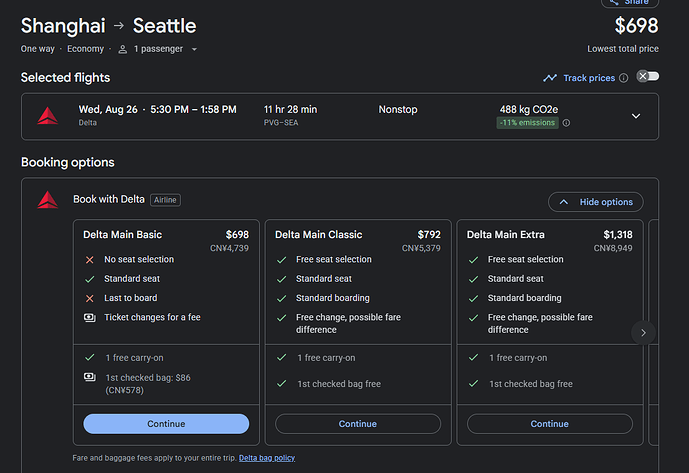Click the 488 kg CO2e text
Screen dimensions: 689x473
click(x=529, y=109)
